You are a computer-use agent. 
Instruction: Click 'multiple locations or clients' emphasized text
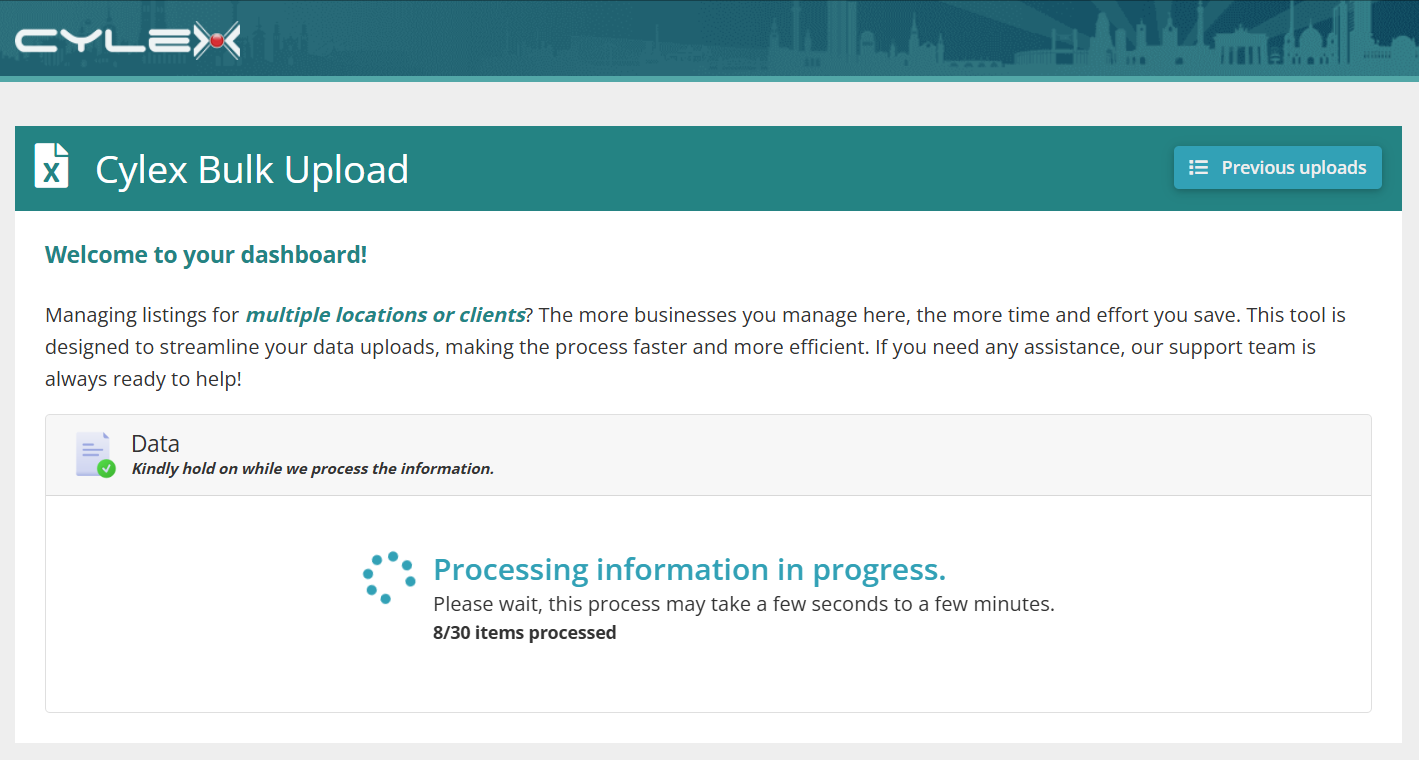tap(385, 315)
